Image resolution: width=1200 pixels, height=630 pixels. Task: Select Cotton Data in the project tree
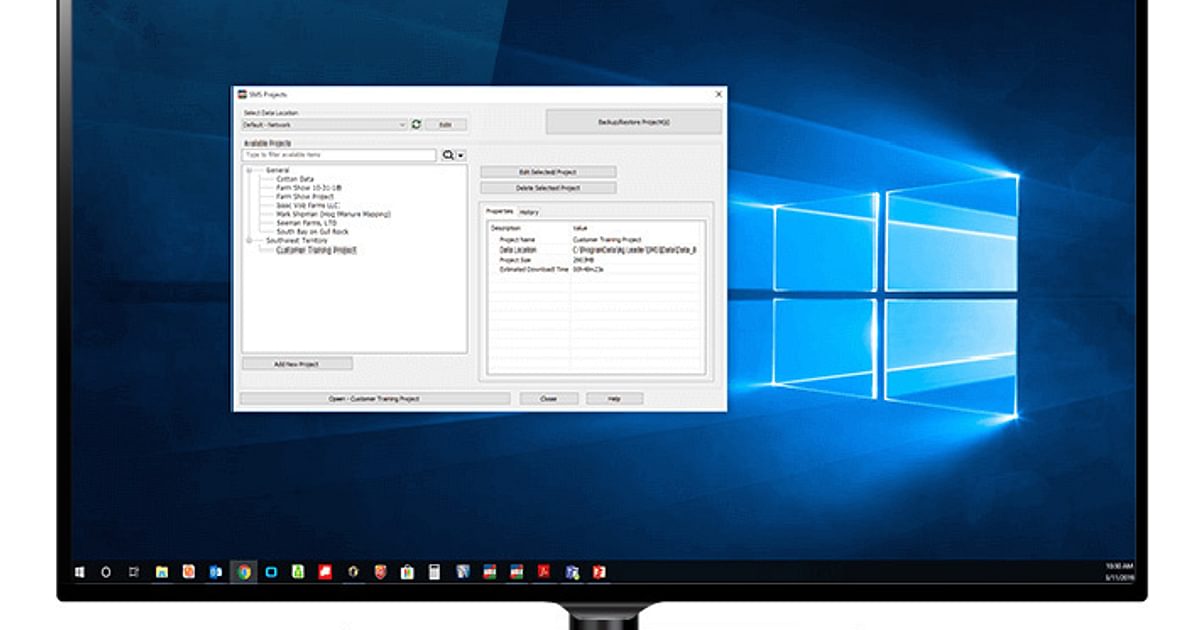tap(294, 179)
